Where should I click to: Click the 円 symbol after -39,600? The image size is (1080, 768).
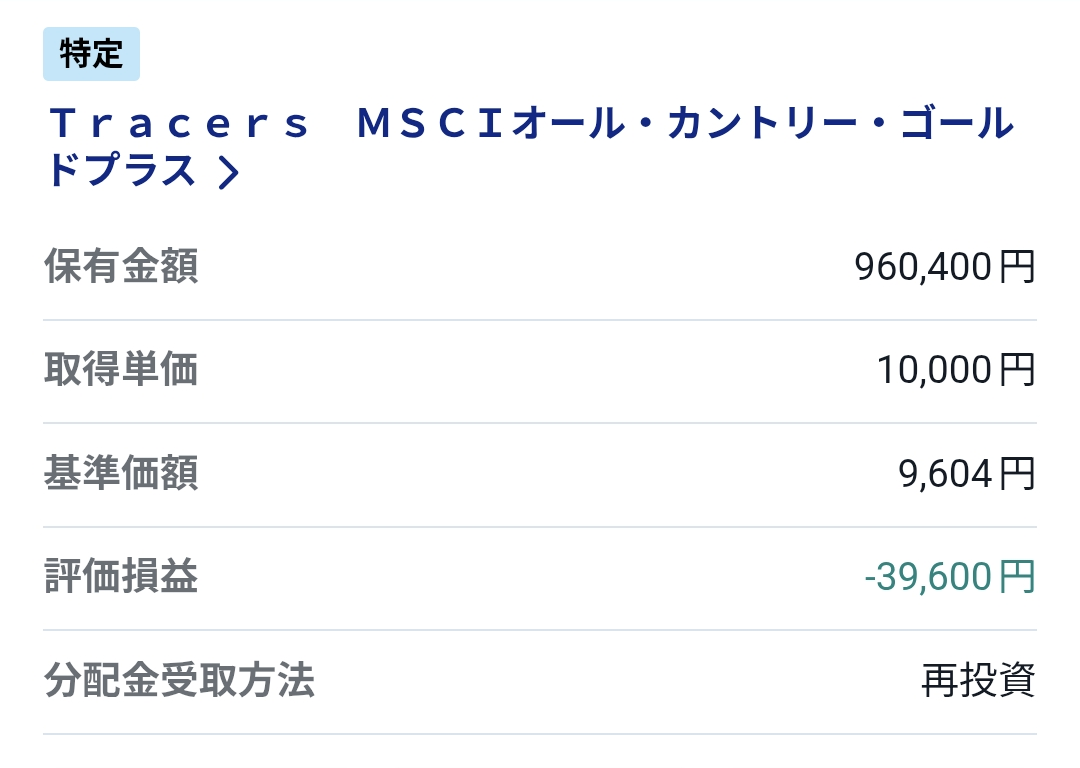click(1017, 577)
